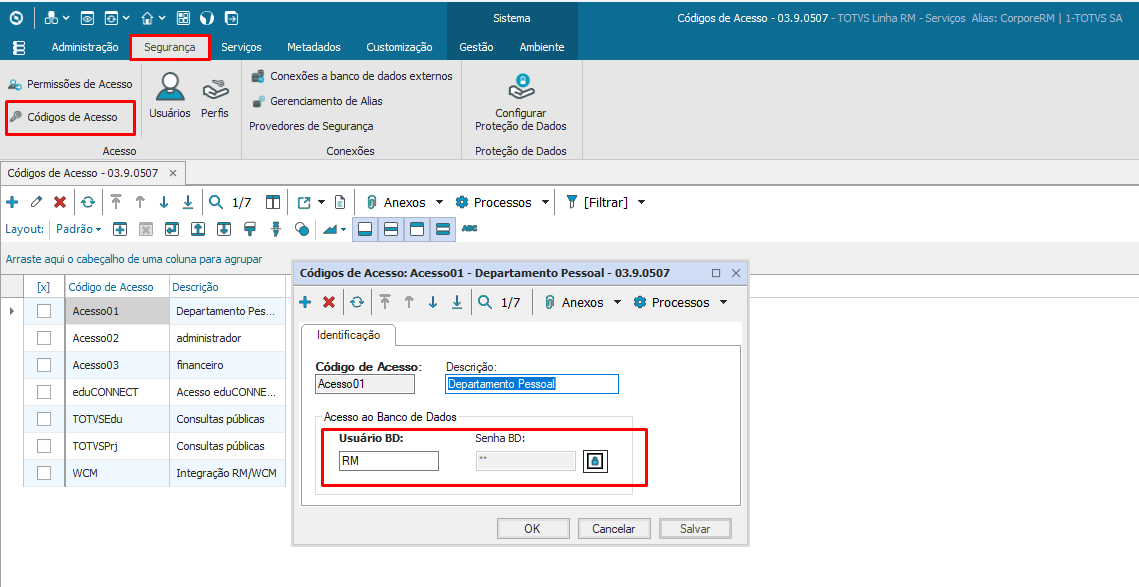Tick the checkbox for WCM row
The height and width of the screenshot is (587, 1139).
44,472
